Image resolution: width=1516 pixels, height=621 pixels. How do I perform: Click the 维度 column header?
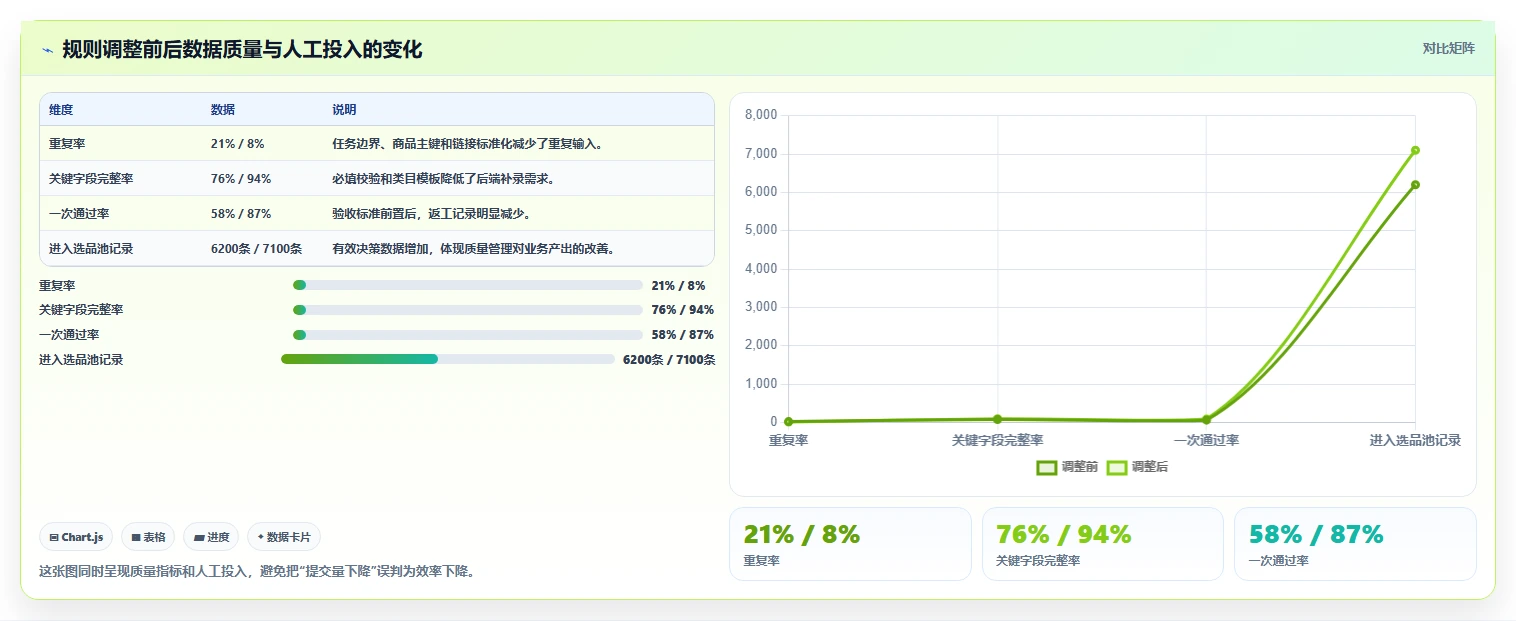tap(61, 110)
